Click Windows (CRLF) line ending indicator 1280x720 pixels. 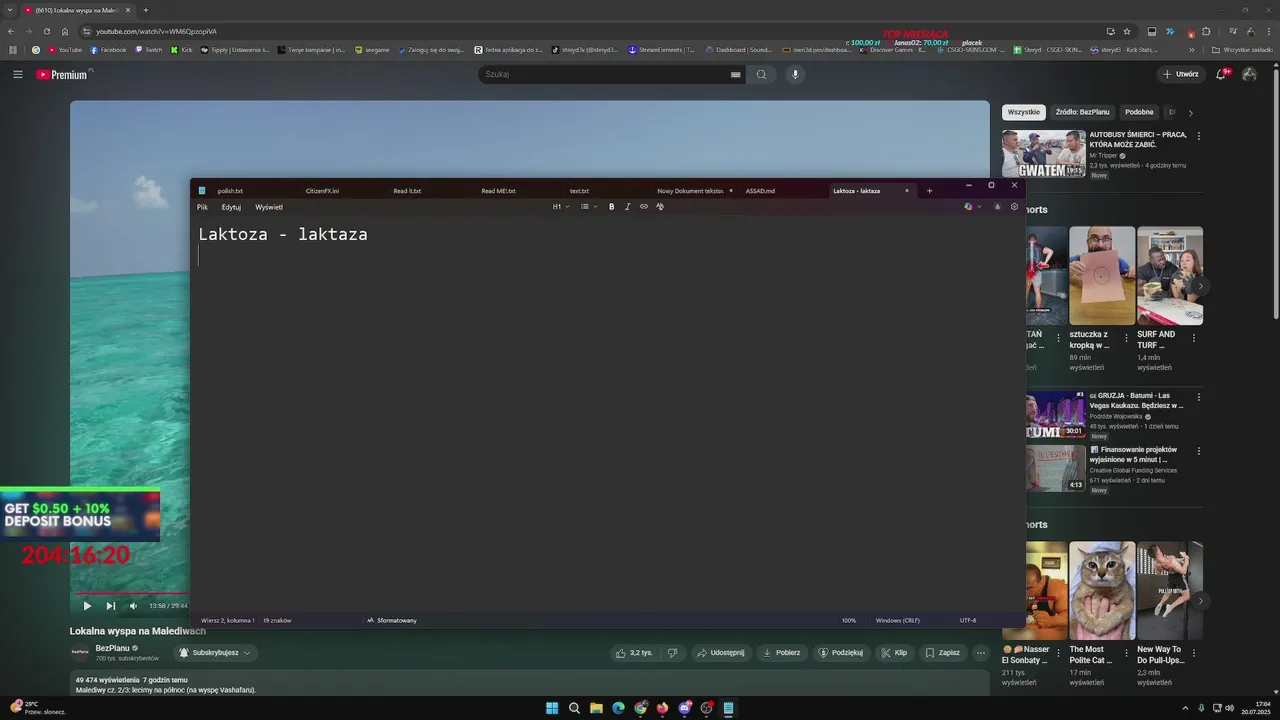tap(898, 621)
